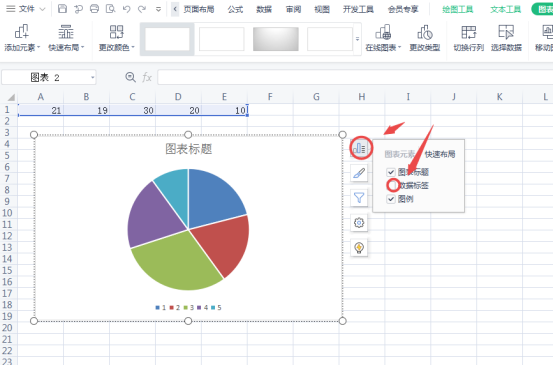Click cell C1 containing 30
554x365 pixels.
pyautogui.click(x=132, y=110)
